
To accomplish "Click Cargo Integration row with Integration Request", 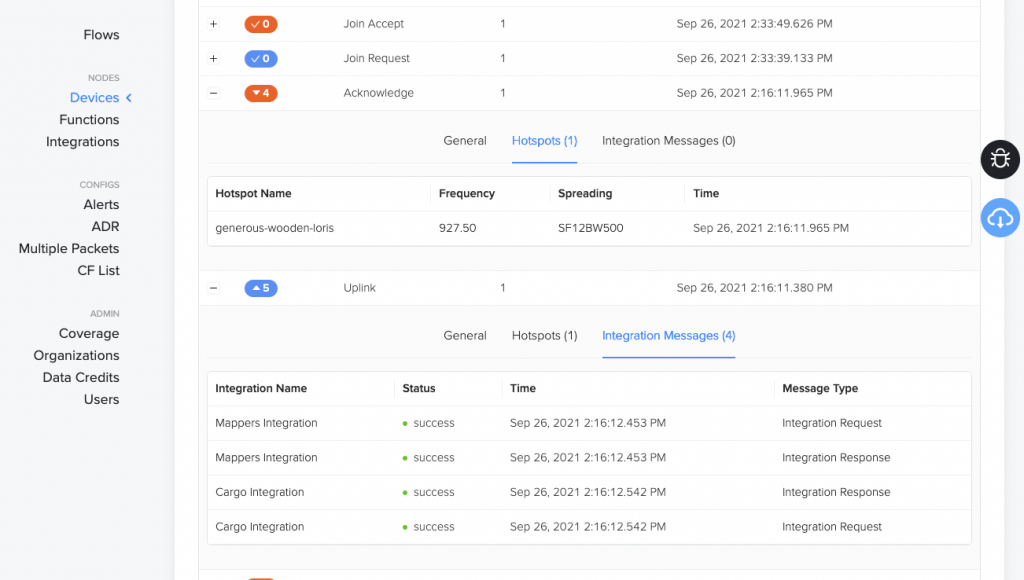I will 589,527.
